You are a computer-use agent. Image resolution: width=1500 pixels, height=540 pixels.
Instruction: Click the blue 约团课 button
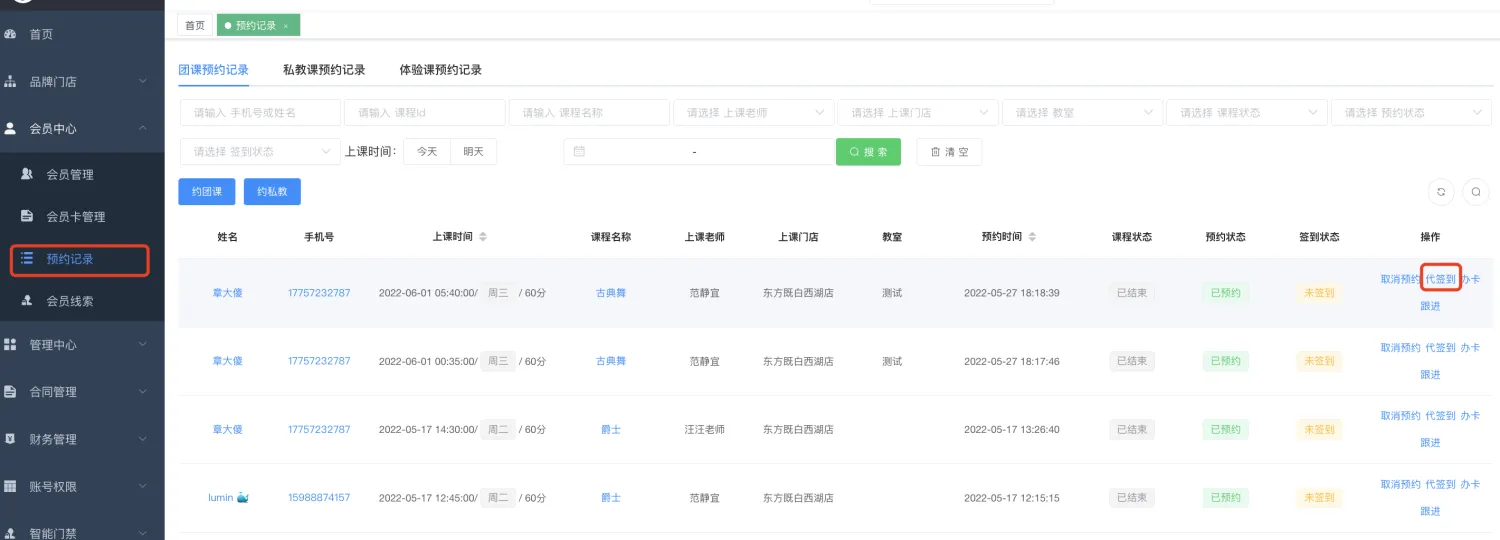click(206, 192)
